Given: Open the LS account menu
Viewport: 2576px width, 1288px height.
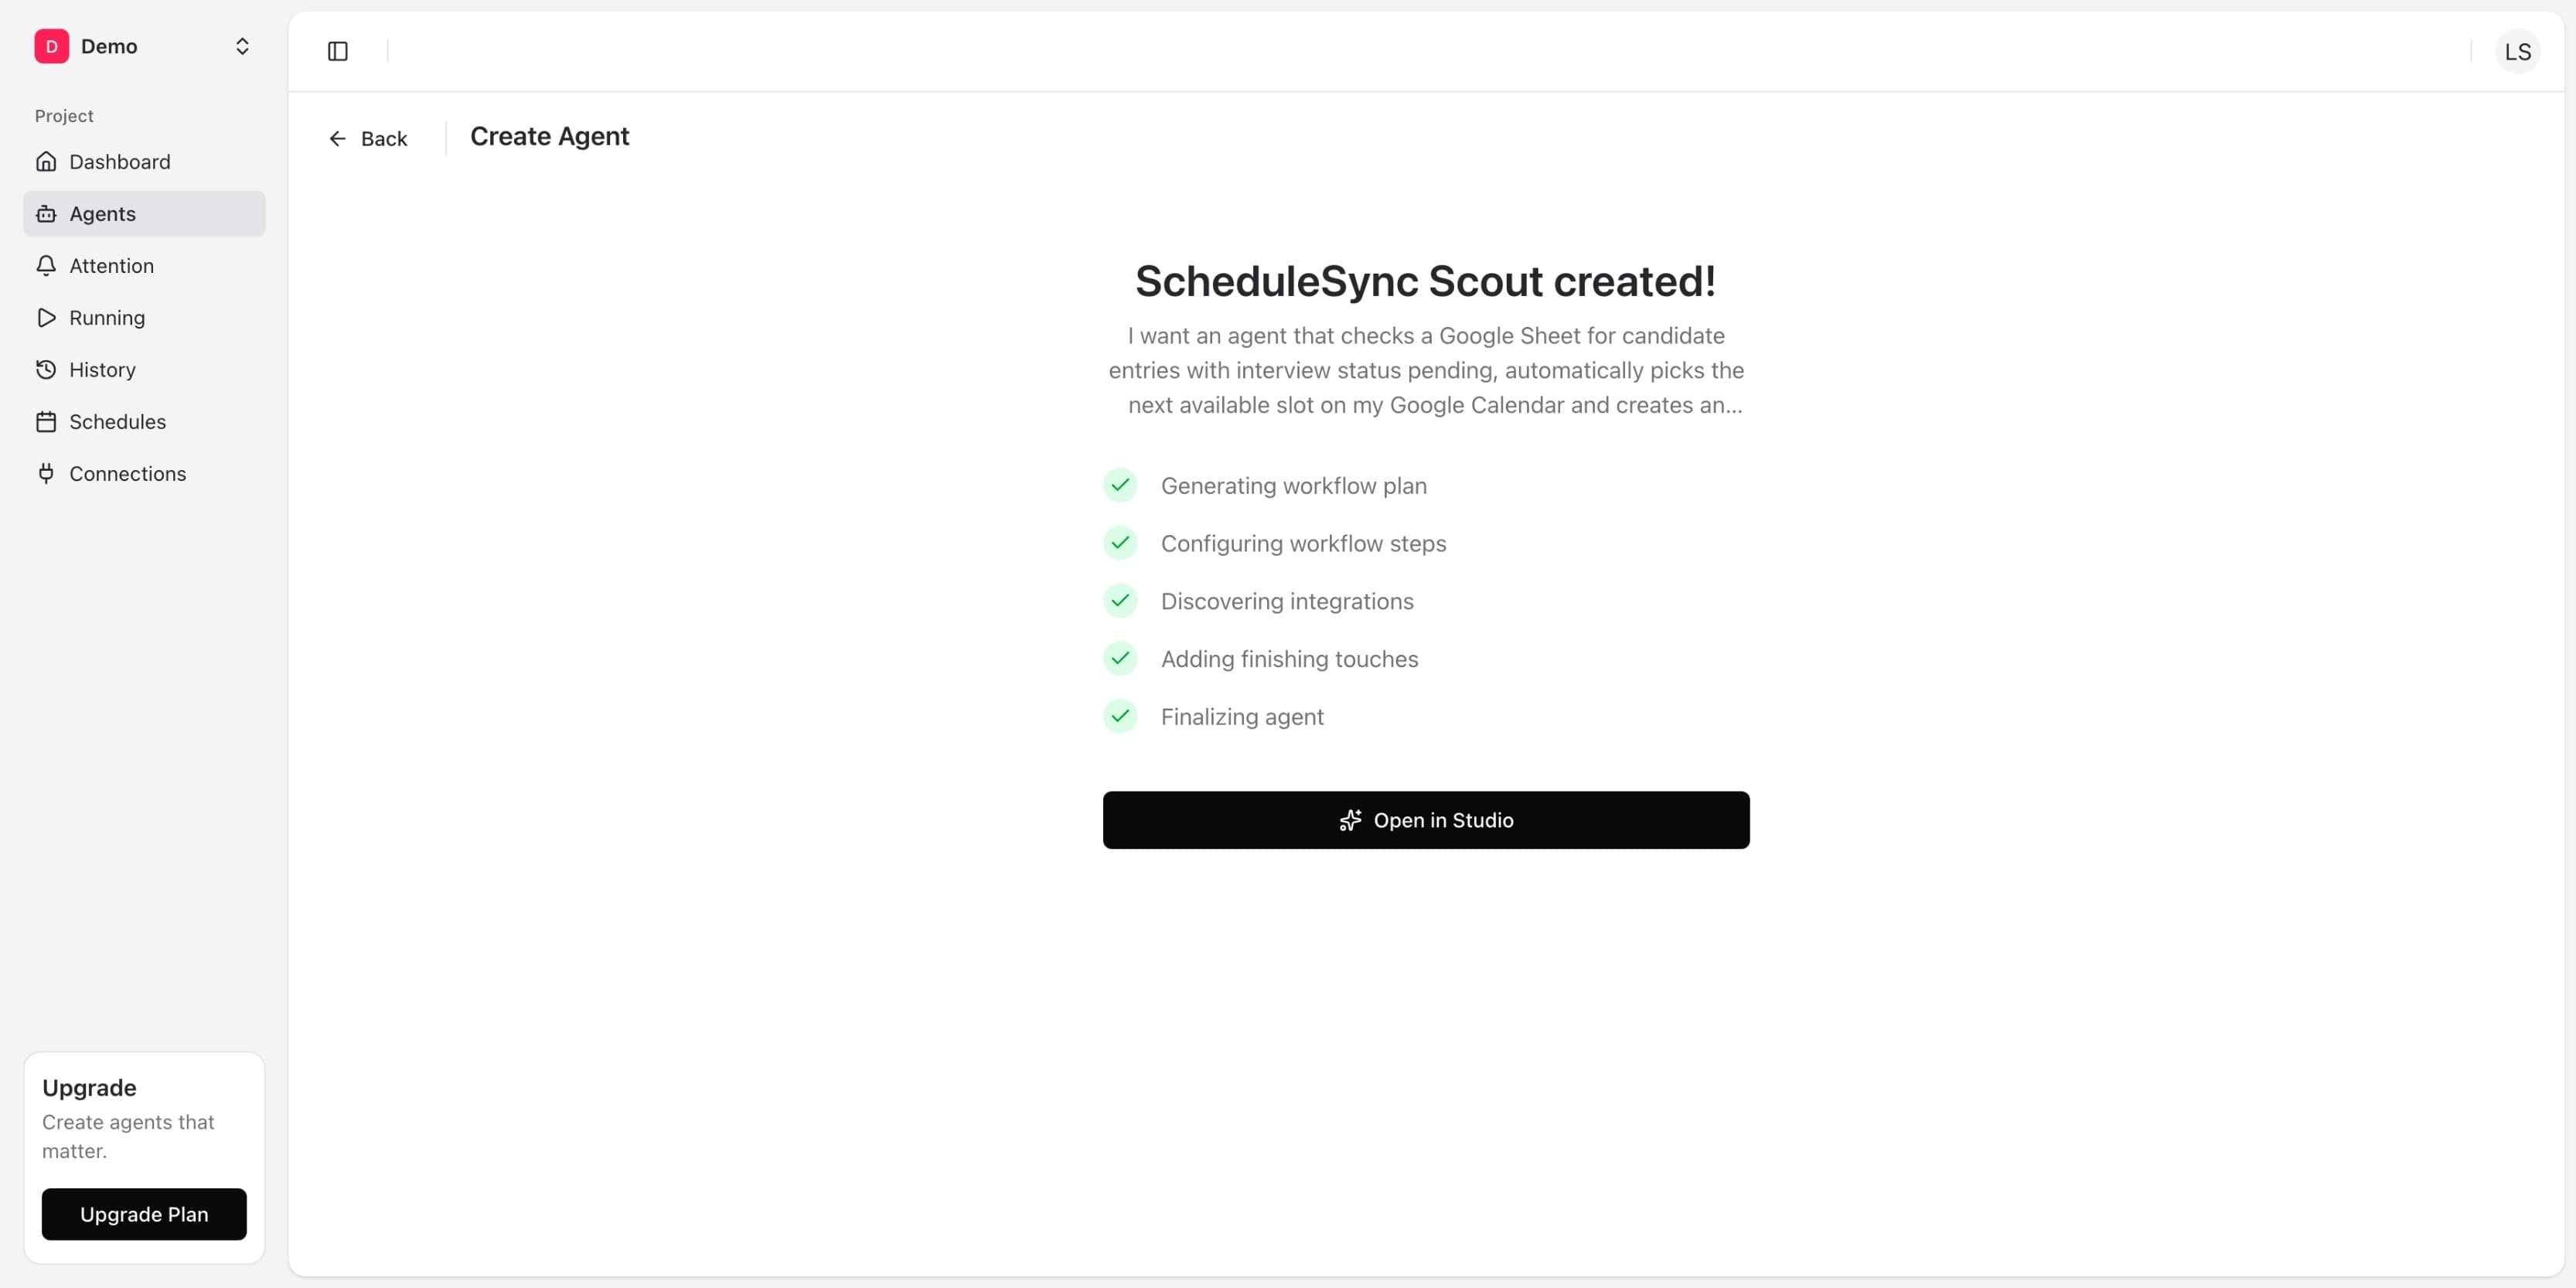Looking at the screenshot, I should pos(2518,51).
